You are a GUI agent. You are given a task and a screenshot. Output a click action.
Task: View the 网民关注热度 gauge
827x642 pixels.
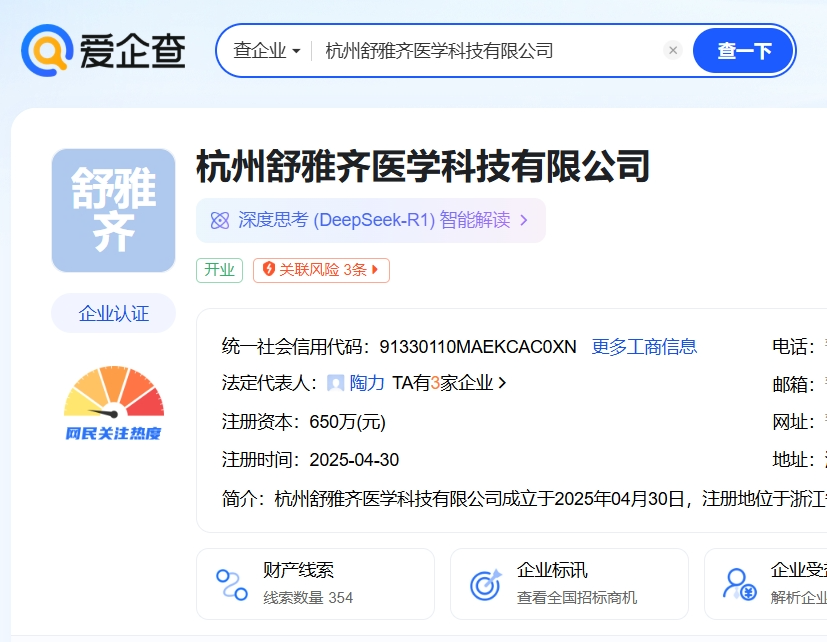113,403
